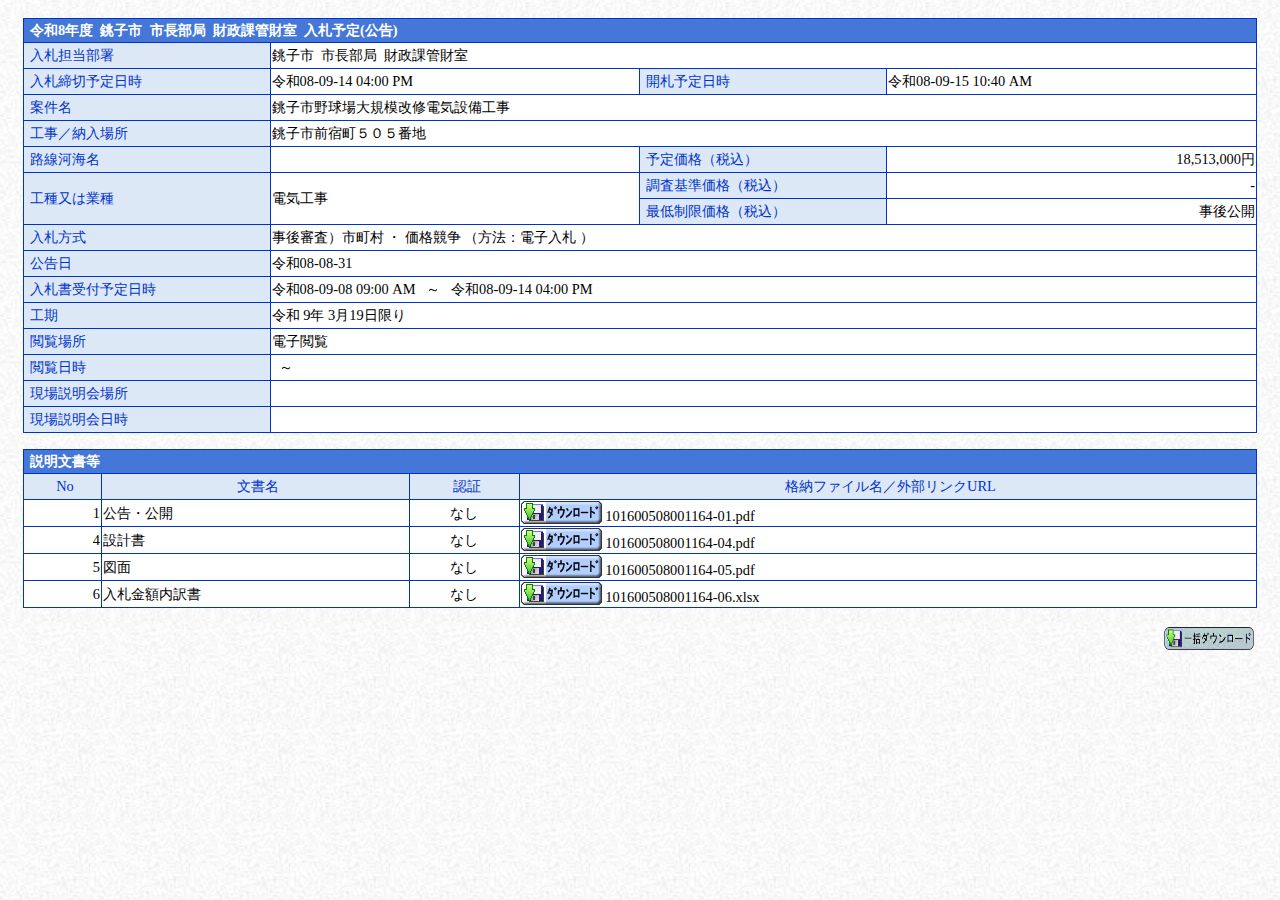
Task: Click the 工期 label
Action: click(44, 316)
